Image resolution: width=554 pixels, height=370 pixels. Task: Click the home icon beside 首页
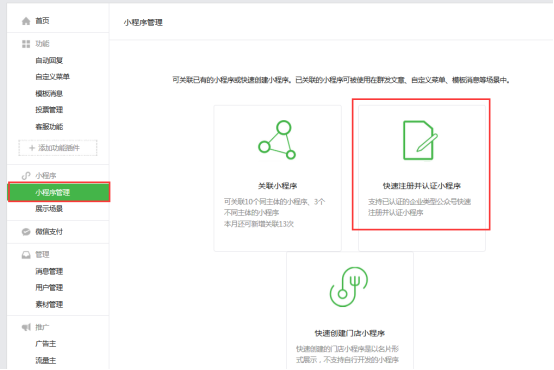[x=26, y=21]
